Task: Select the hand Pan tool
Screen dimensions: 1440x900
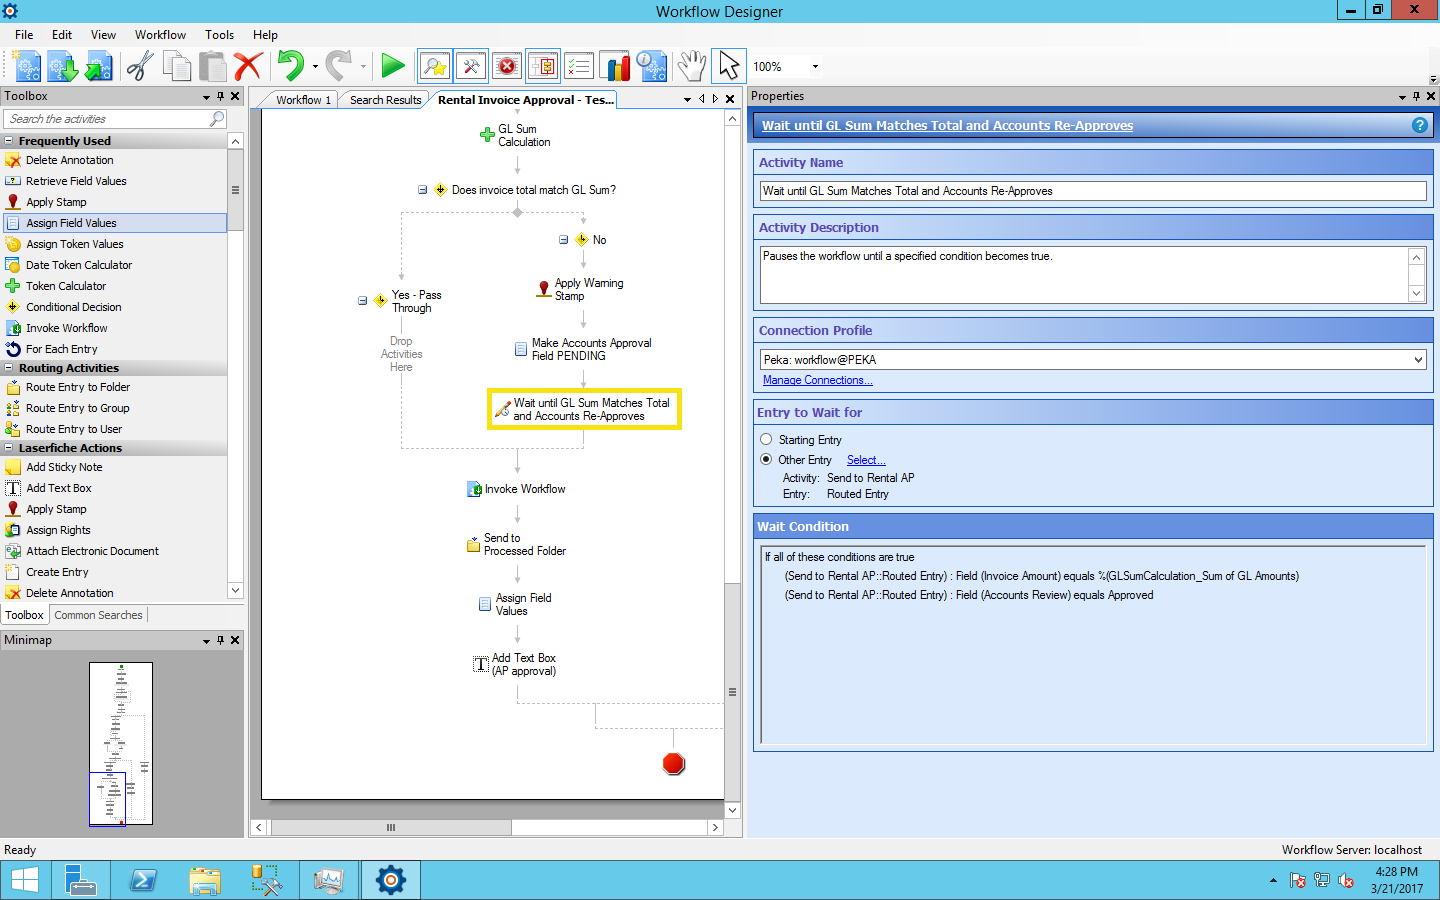Action: coord(691,67)
